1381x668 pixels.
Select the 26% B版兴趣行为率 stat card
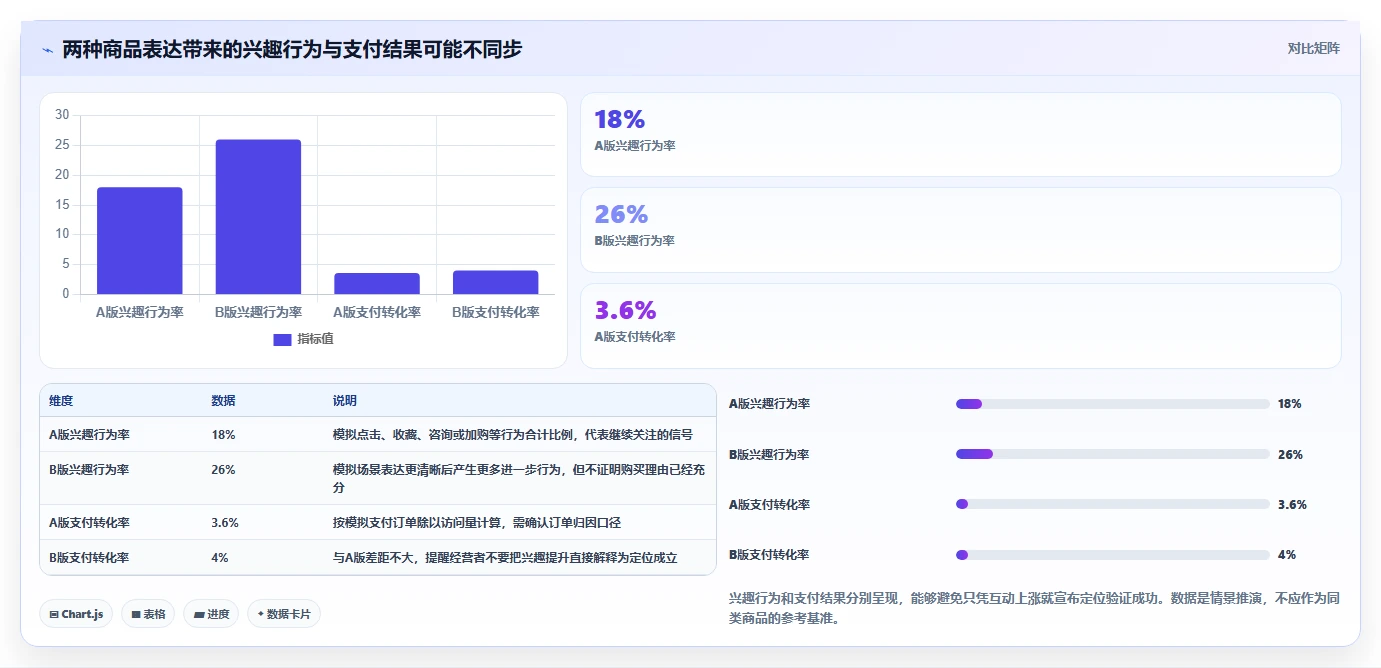(960, 230)
